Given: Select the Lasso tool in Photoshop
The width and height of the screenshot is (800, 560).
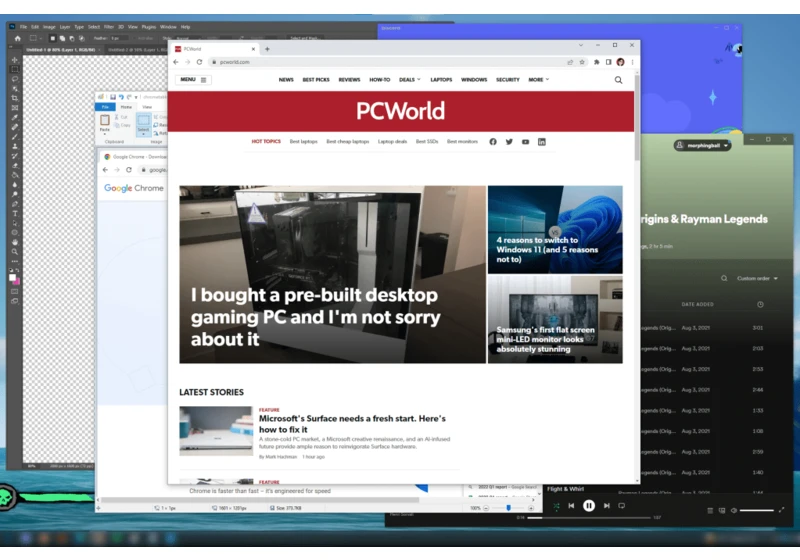Looking at the screenshot, I should [15, 79].
